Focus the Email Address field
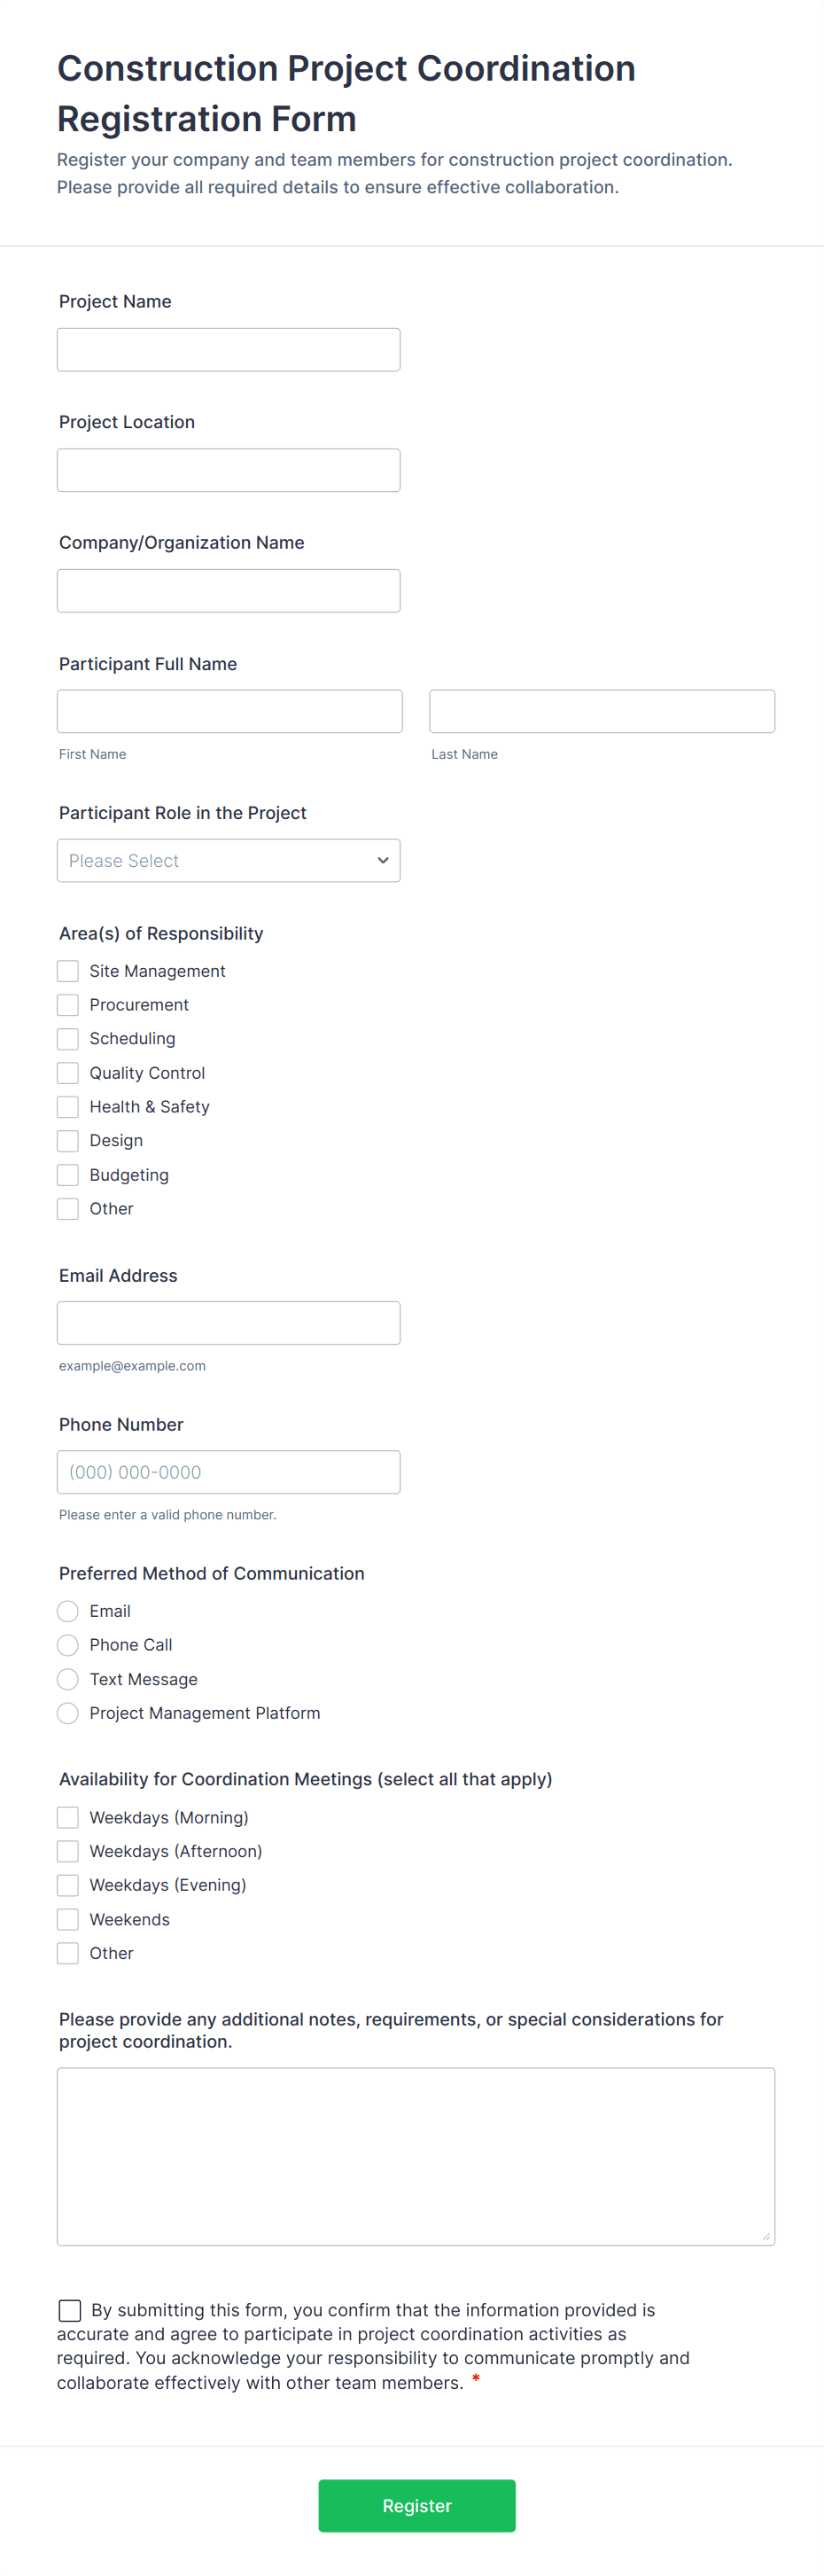The width and height of the screenshot is (824, 2576). pos(228,1322)
